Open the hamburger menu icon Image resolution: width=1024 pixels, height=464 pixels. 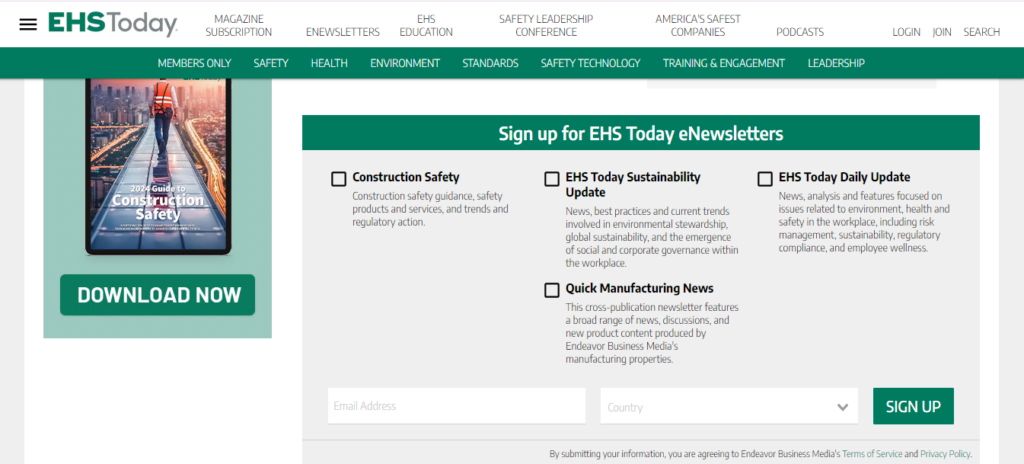[x=28, y=25]
